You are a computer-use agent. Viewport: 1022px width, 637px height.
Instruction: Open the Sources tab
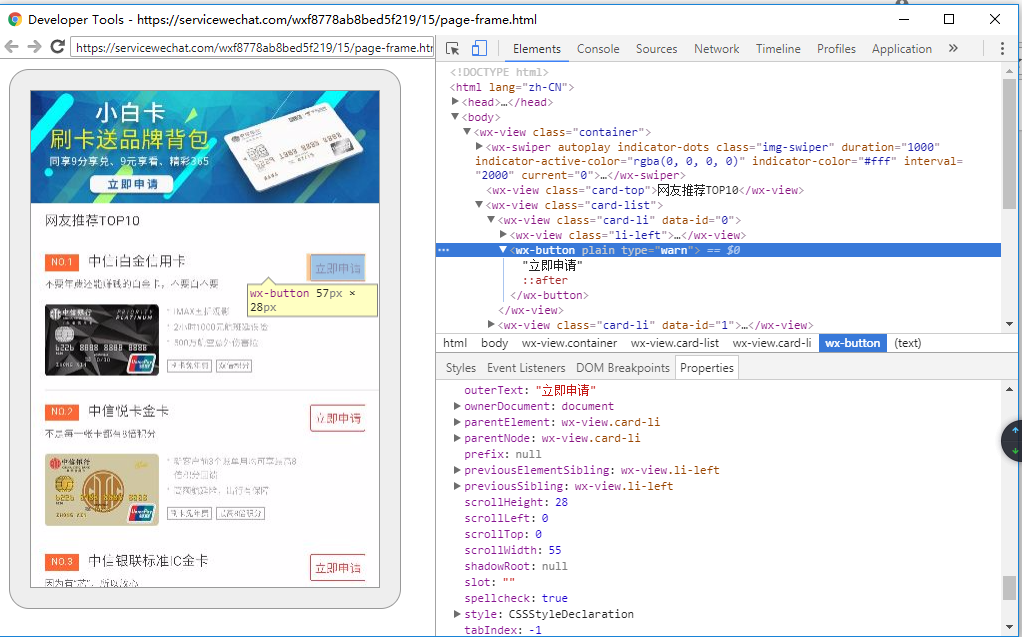coord(656,49)
